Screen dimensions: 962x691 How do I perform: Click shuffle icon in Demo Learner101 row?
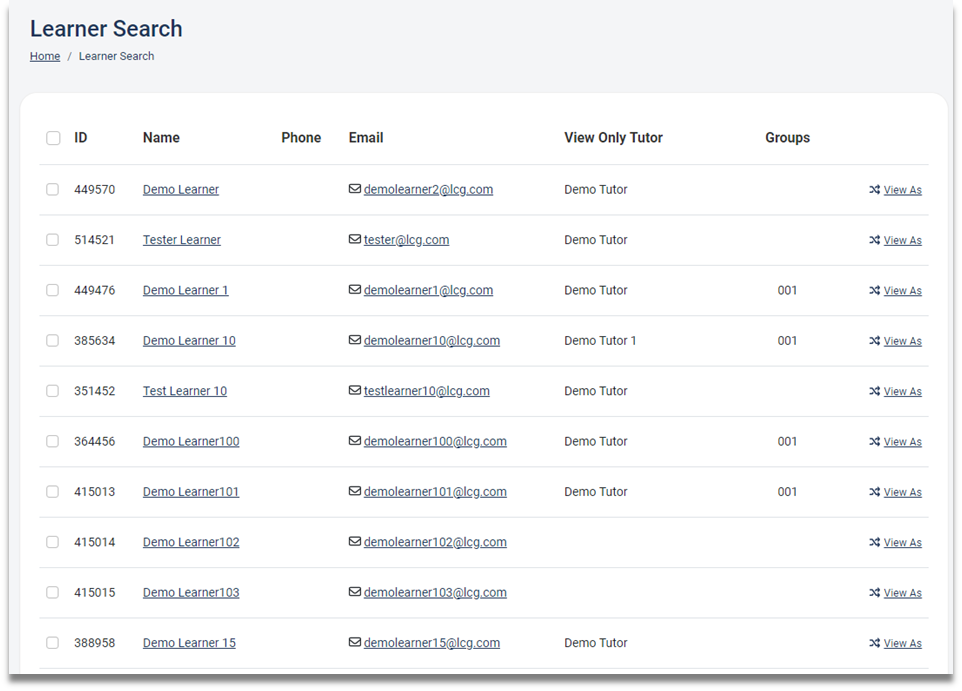click(x=874, y=492)
